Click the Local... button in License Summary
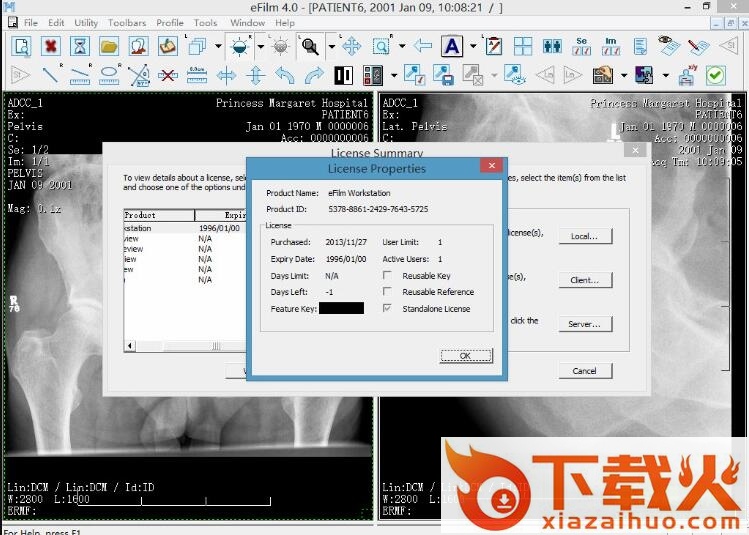The width and height of the screenshot is (749, 535). pos(585,236)
